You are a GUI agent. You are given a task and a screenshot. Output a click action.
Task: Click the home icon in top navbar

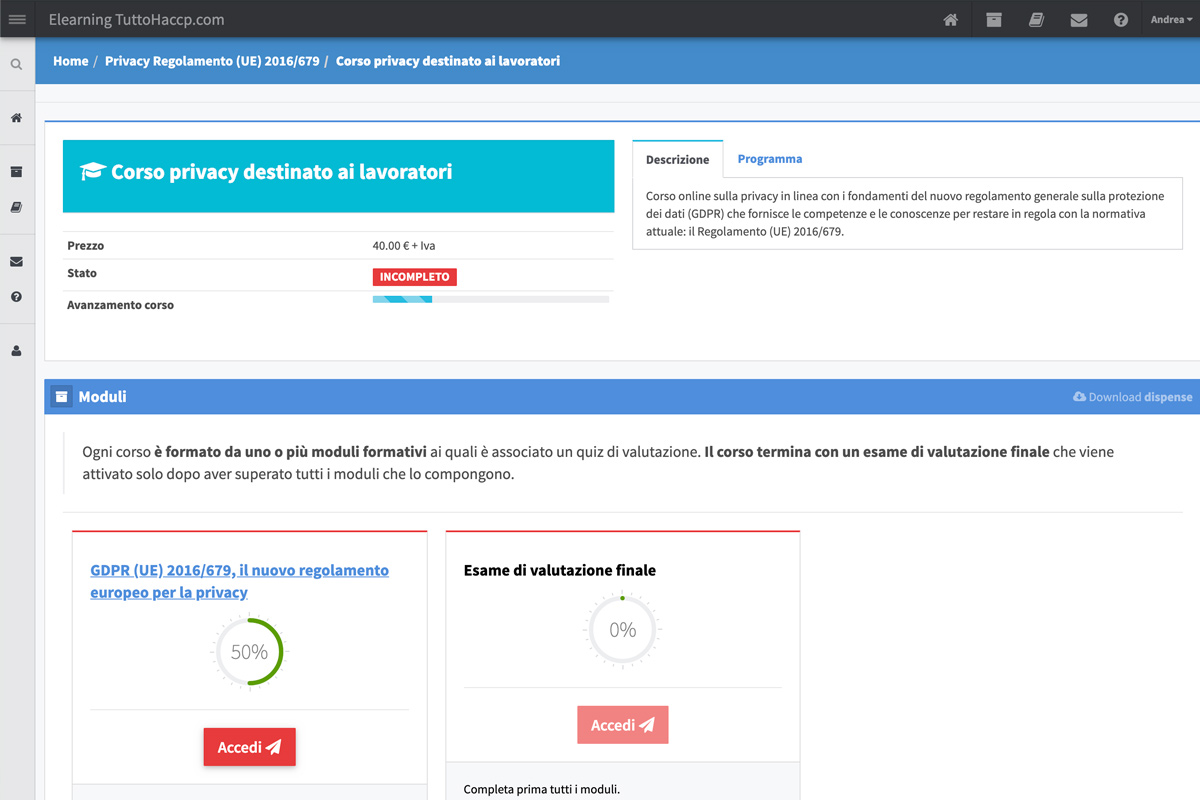(951, 20)
